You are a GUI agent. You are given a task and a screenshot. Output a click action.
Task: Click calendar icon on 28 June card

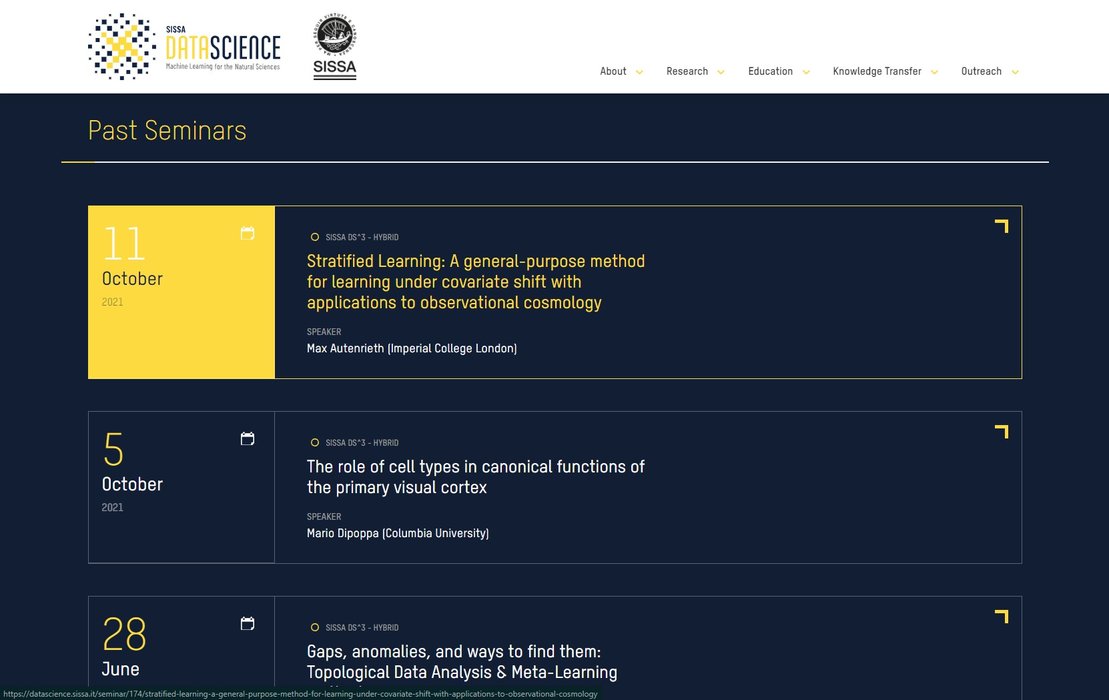[248, 624]
